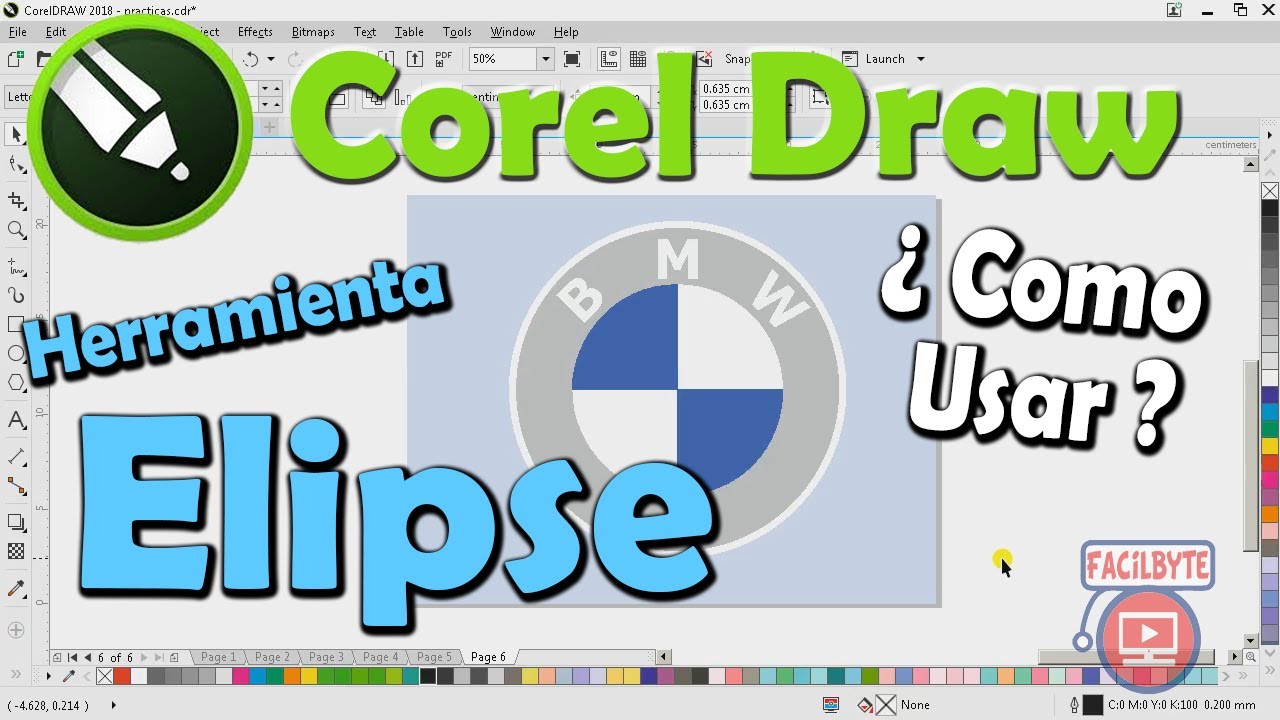
Task: Select the Ellipse tool
Action: click(16, 353)
